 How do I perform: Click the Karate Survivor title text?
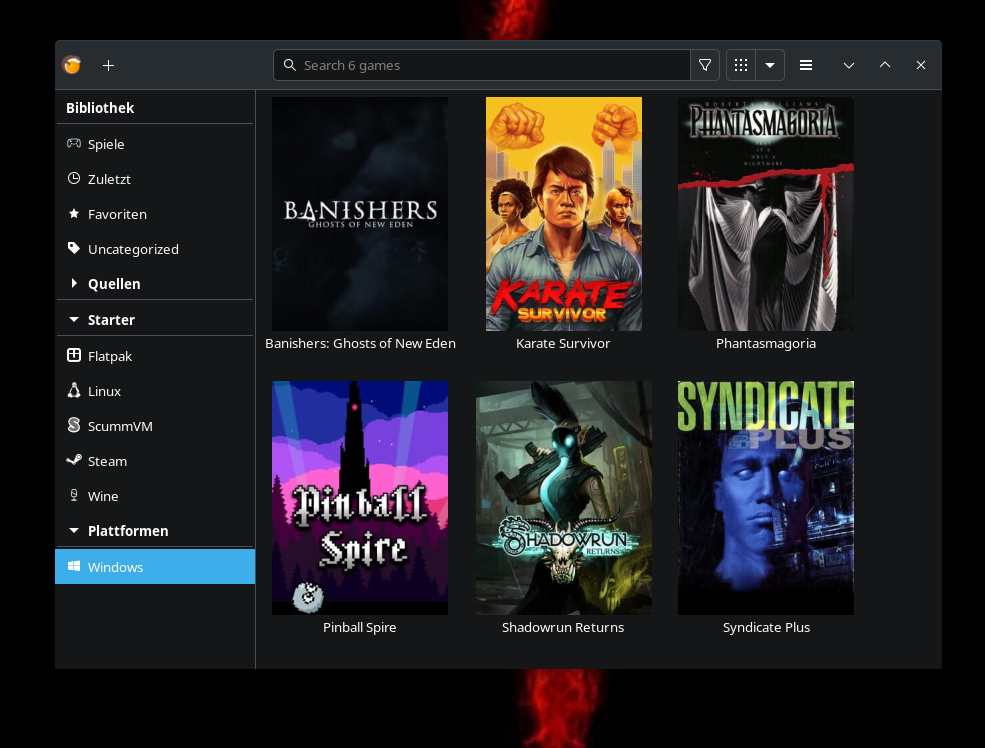point(563,344)
